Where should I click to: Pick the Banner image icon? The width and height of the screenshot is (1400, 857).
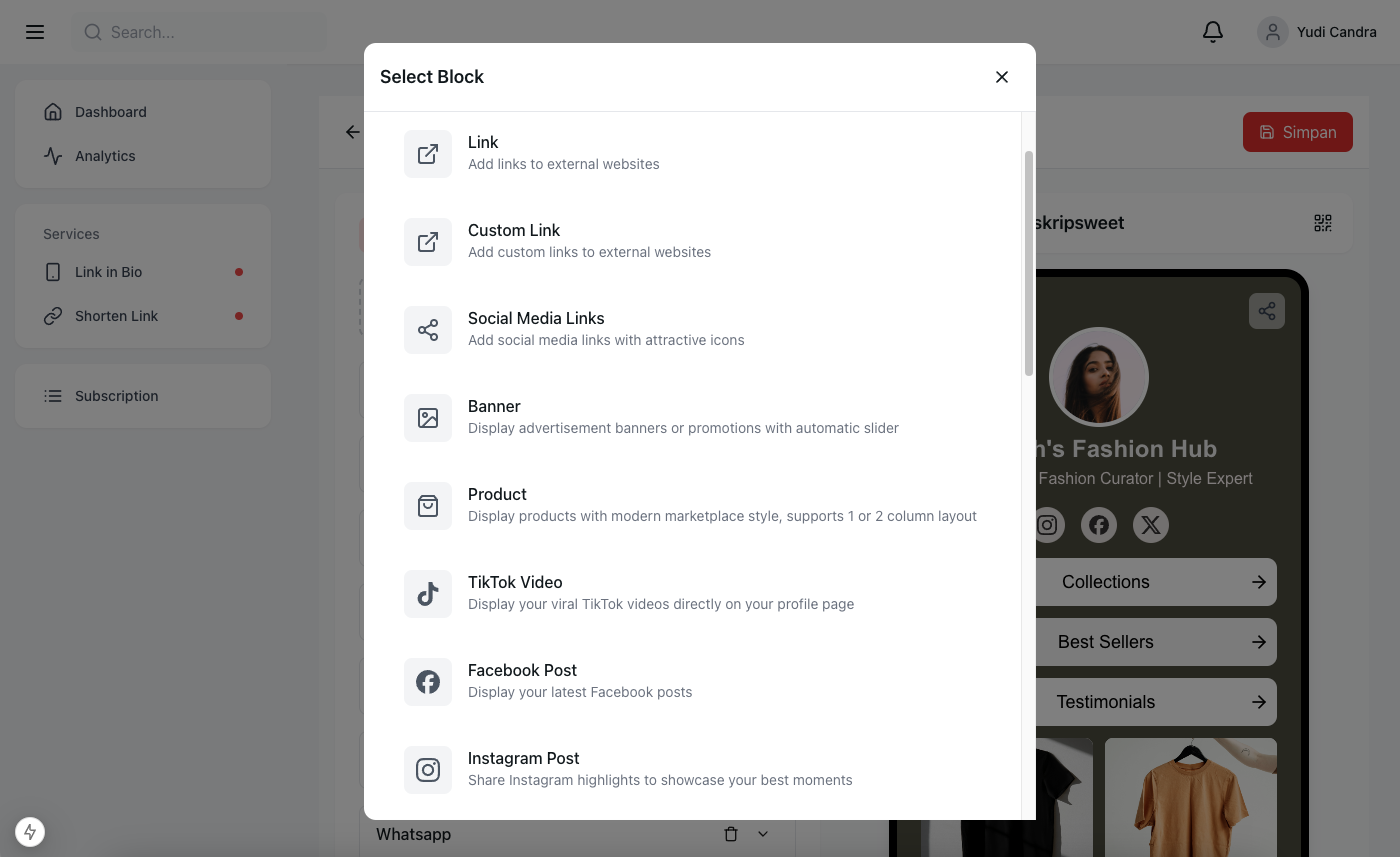428,418
